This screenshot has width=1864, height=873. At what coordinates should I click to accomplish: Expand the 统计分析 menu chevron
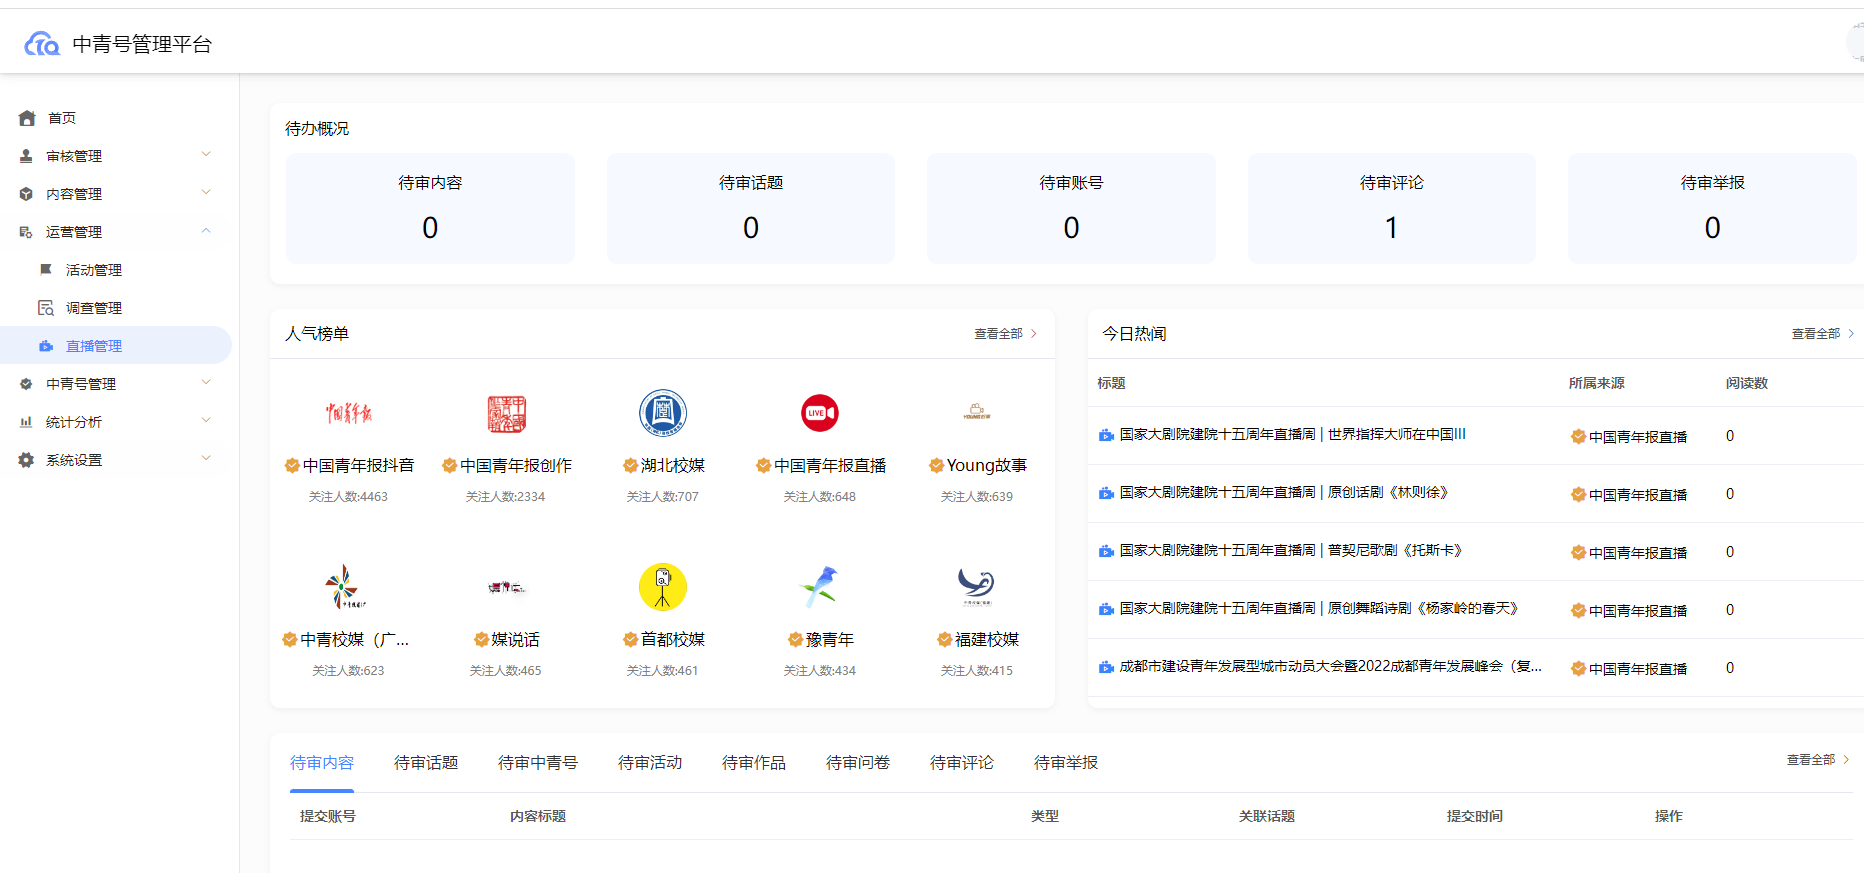tap(206, 420)
